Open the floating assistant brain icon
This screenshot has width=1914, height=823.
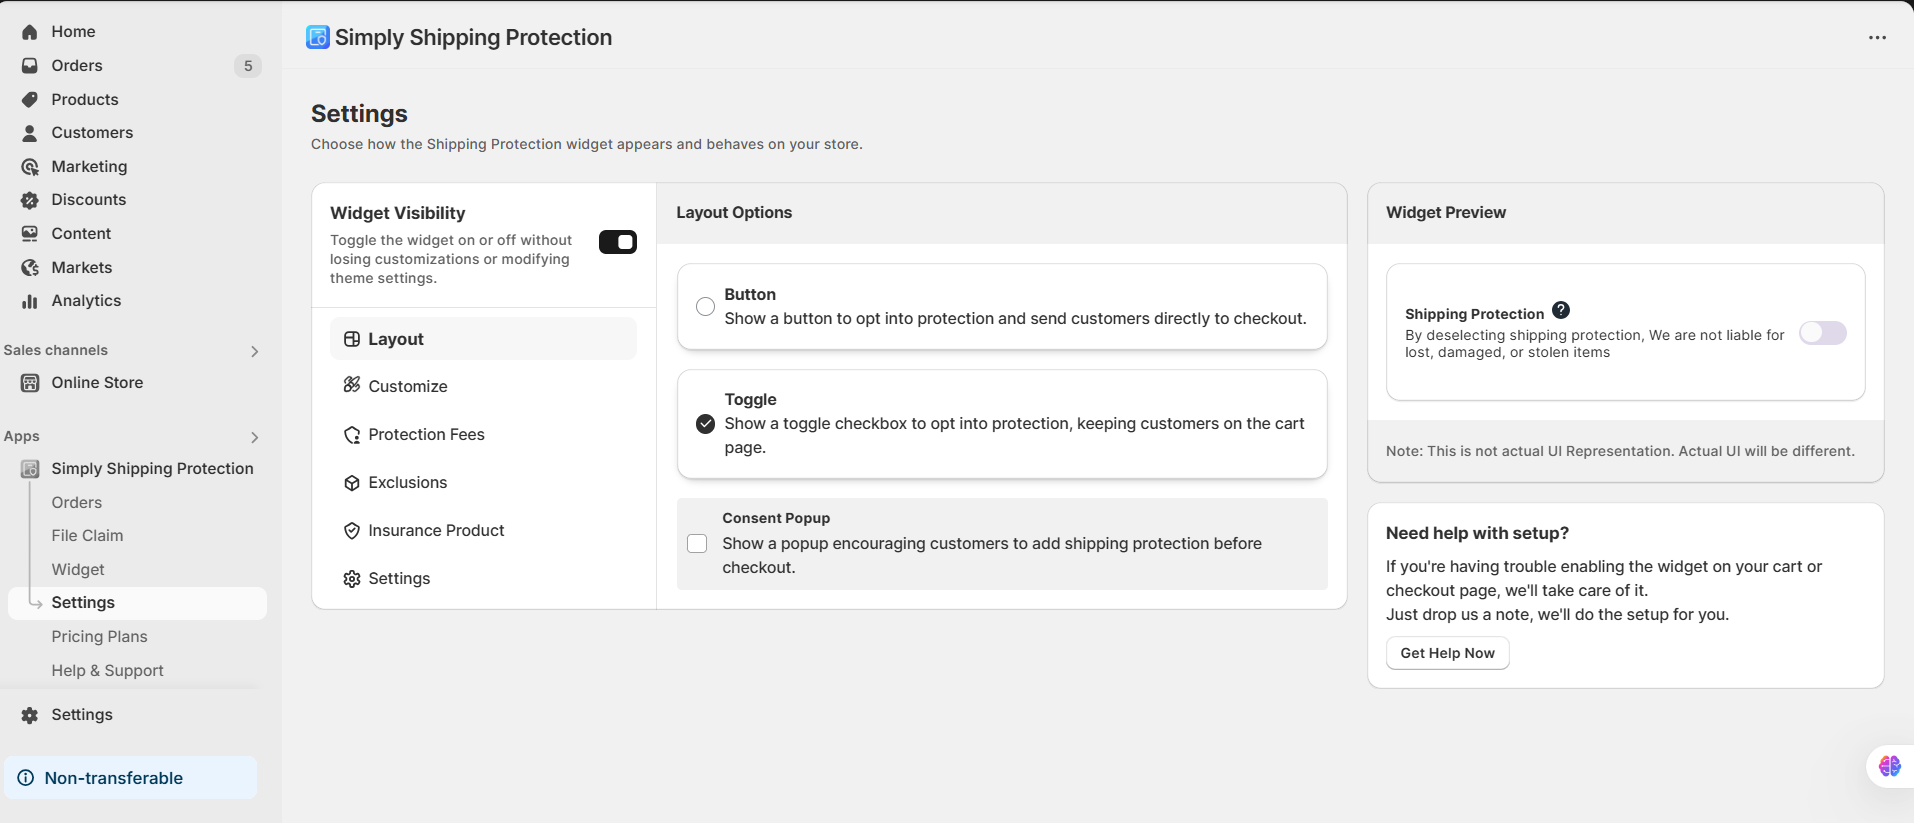click(1889, 766)
